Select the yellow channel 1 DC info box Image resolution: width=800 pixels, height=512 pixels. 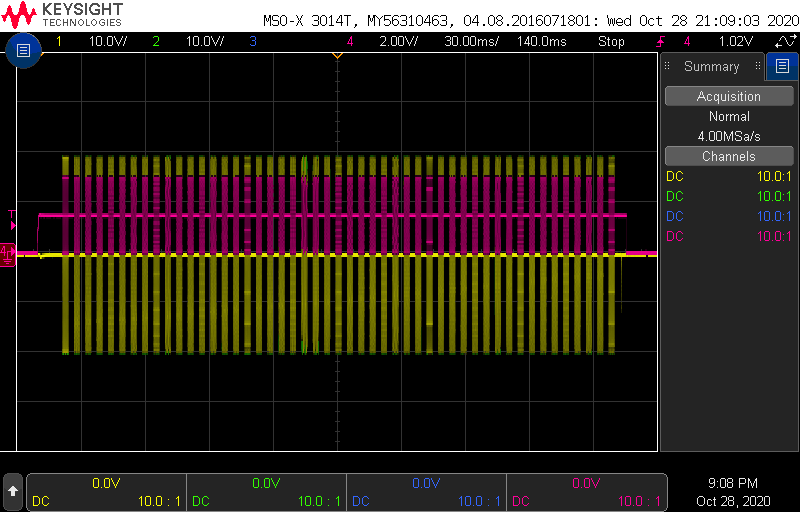point(107,492)
